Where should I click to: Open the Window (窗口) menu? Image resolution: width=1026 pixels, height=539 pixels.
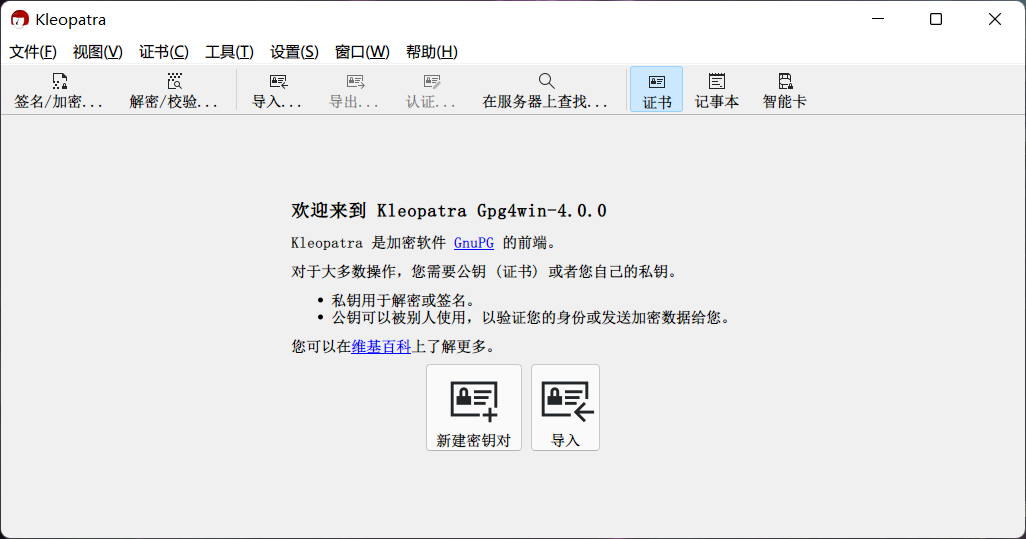coord(362,52)
